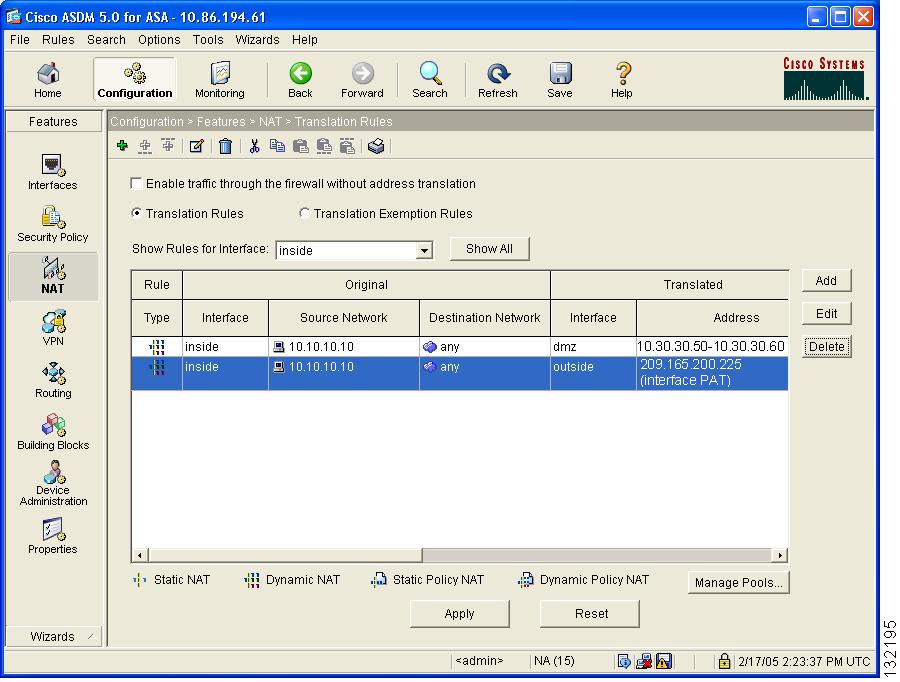Click the scrollbar left arrow under table
Viewport: 900px width, 682px height.
[x=139, y=555]
